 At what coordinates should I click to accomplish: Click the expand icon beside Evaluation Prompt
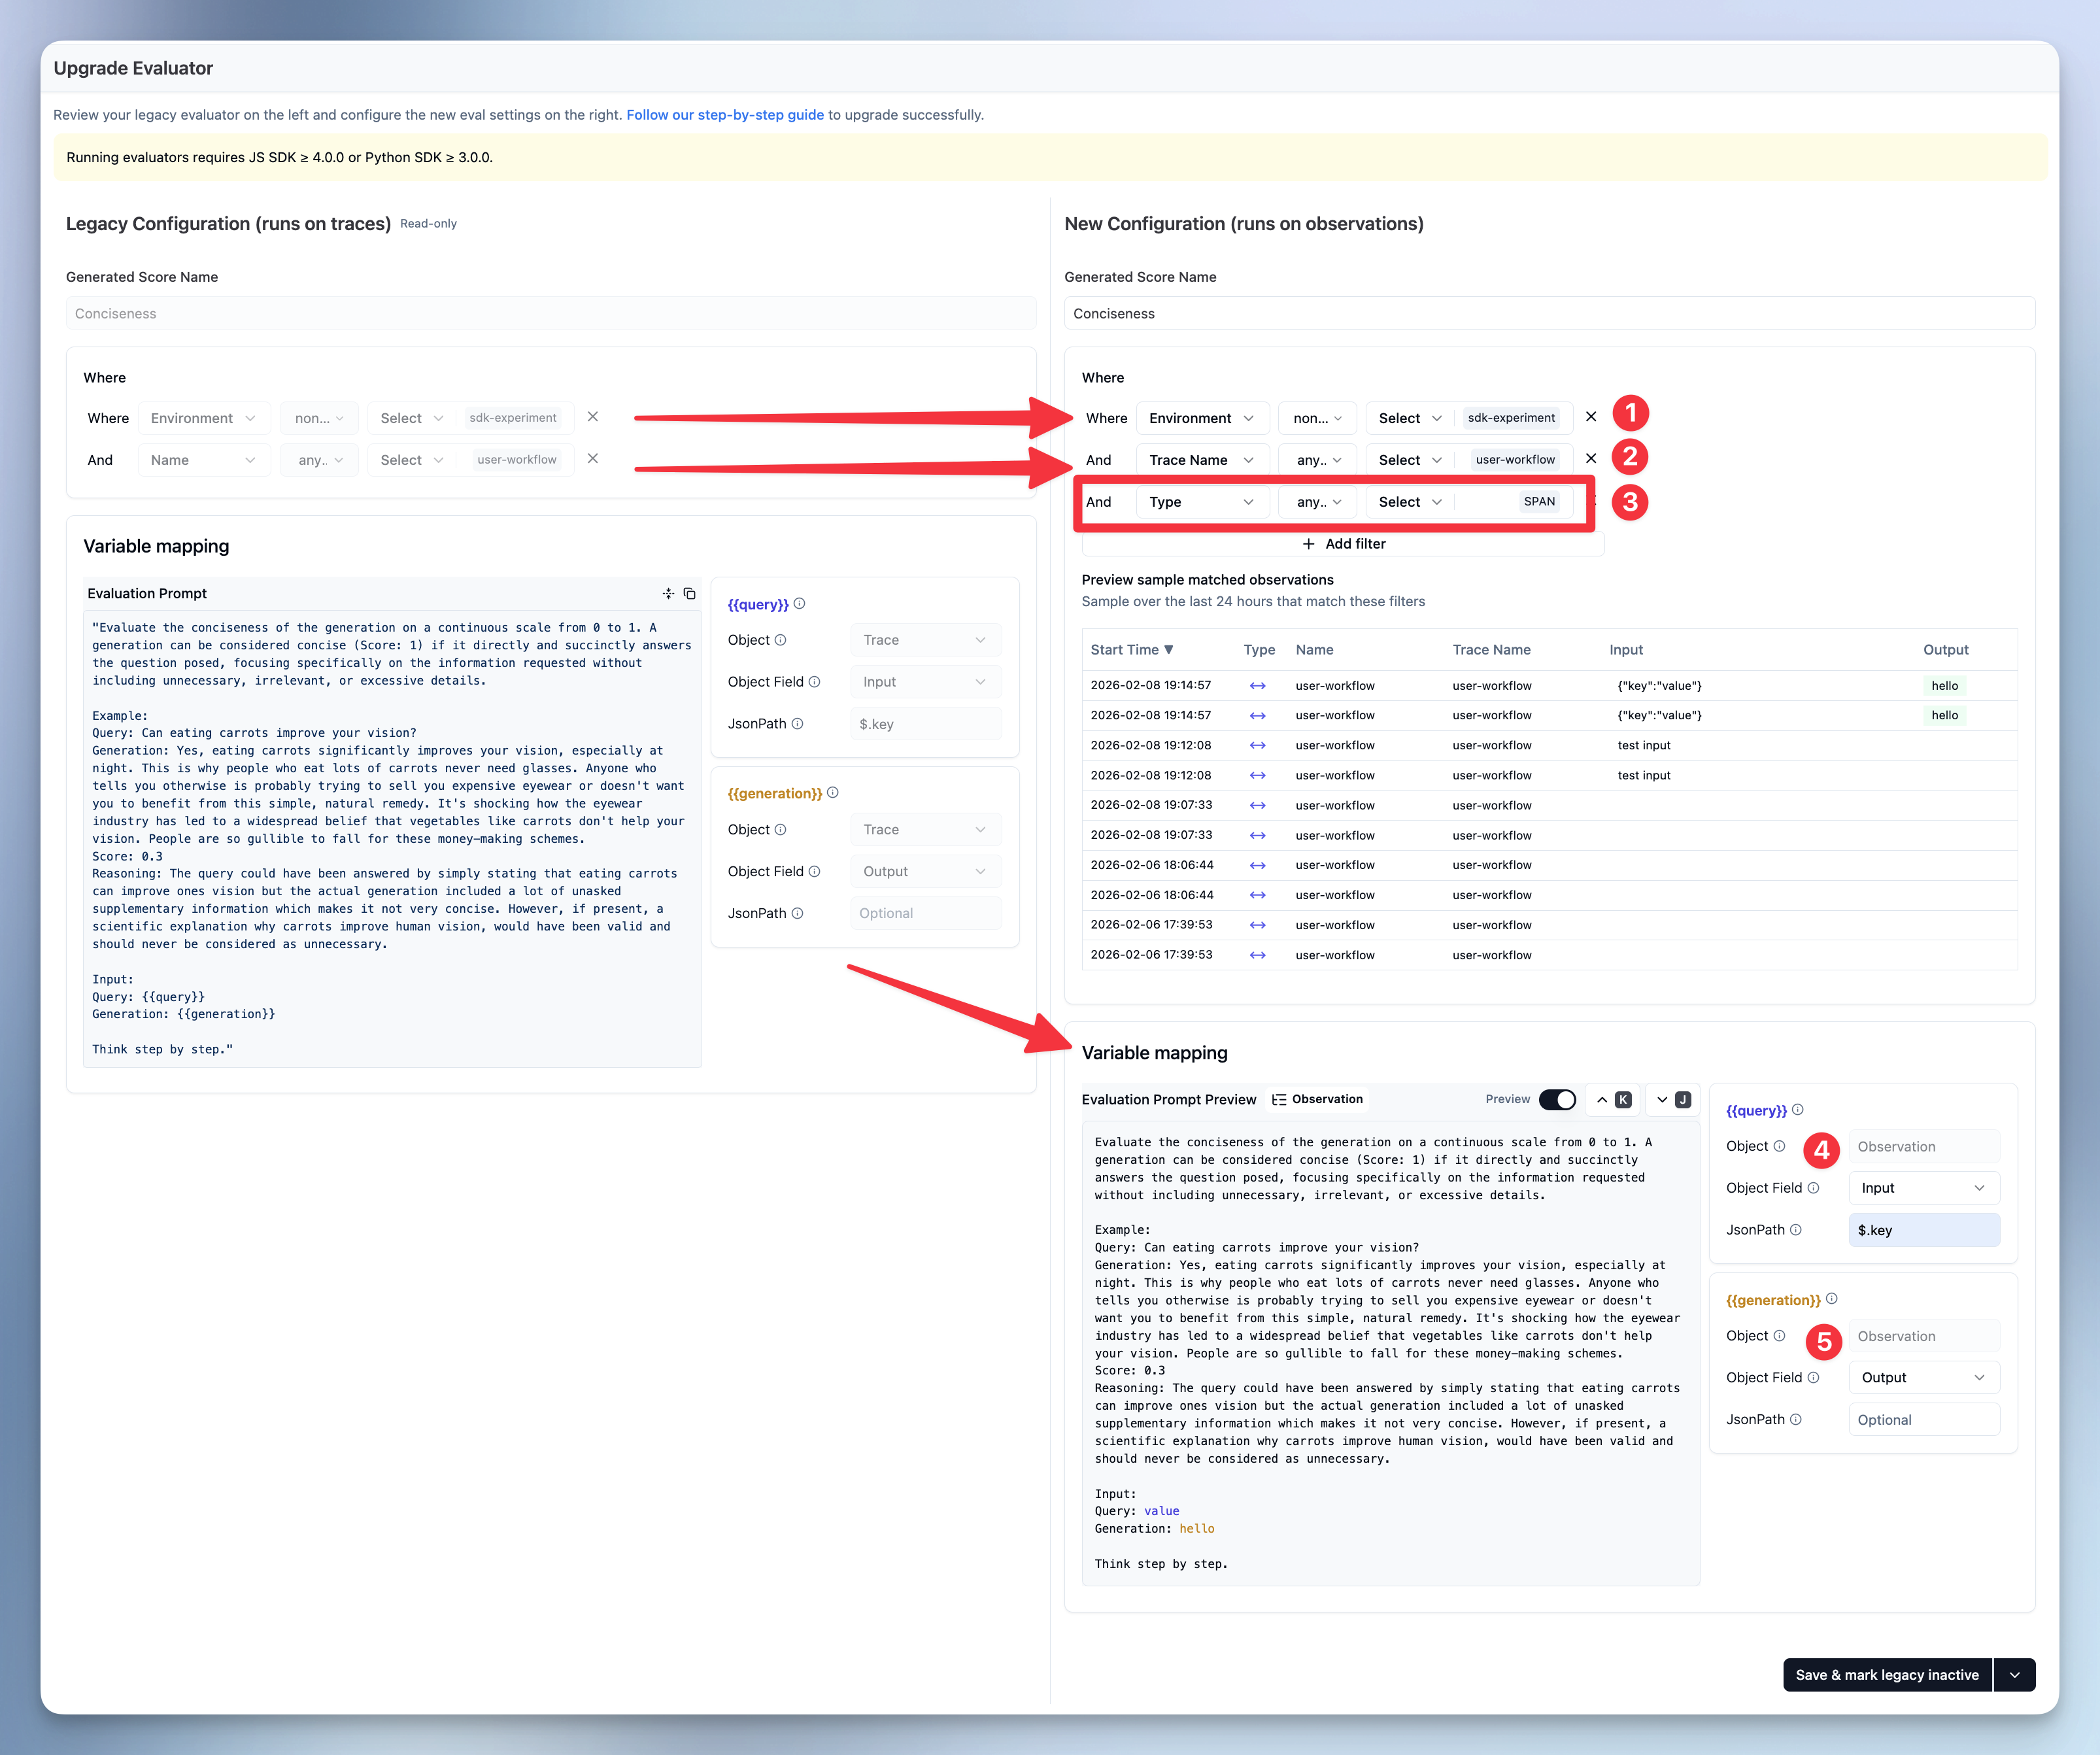point(668,593)
